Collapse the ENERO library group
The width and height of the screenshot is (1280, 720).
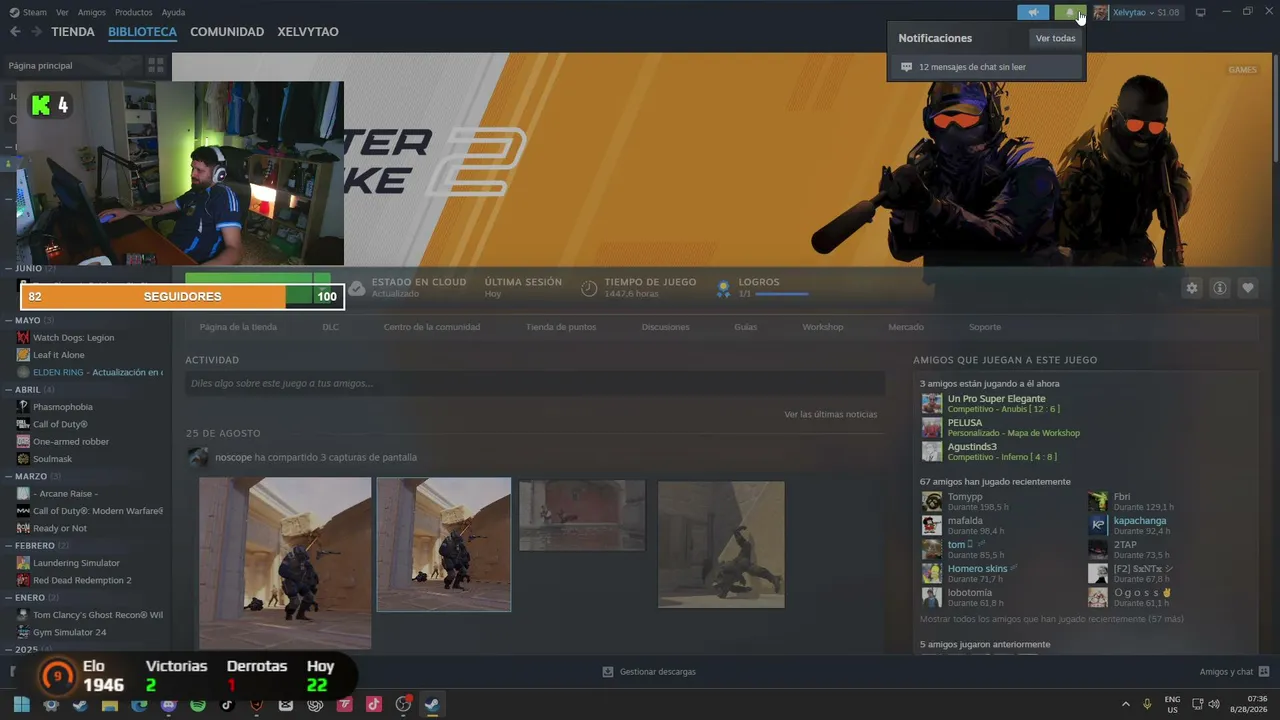(x=8, y=598)
